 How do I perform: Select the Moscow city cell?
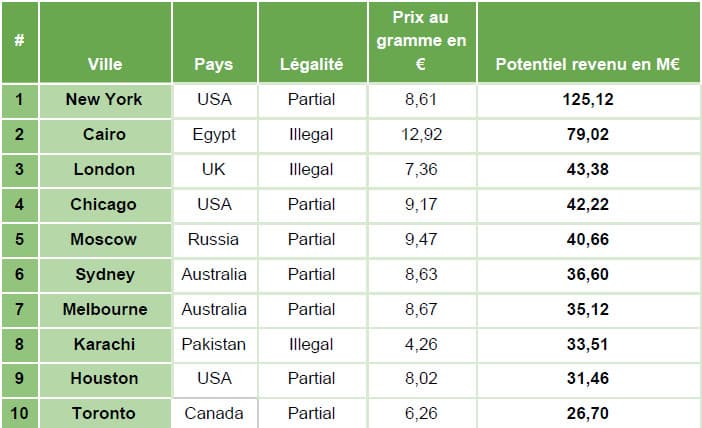click(x=104, y=239)
